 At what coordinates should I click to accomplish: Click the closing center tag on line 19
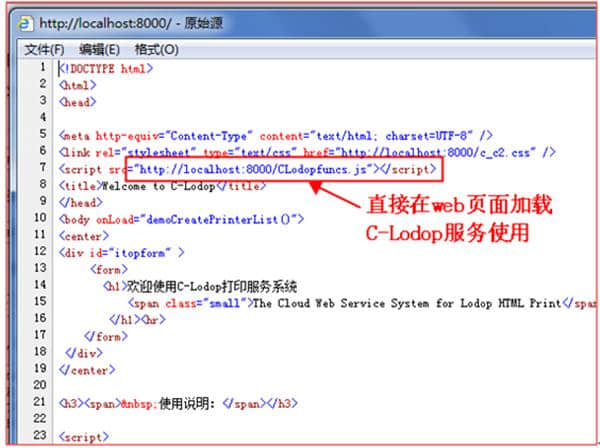(87, 370)
